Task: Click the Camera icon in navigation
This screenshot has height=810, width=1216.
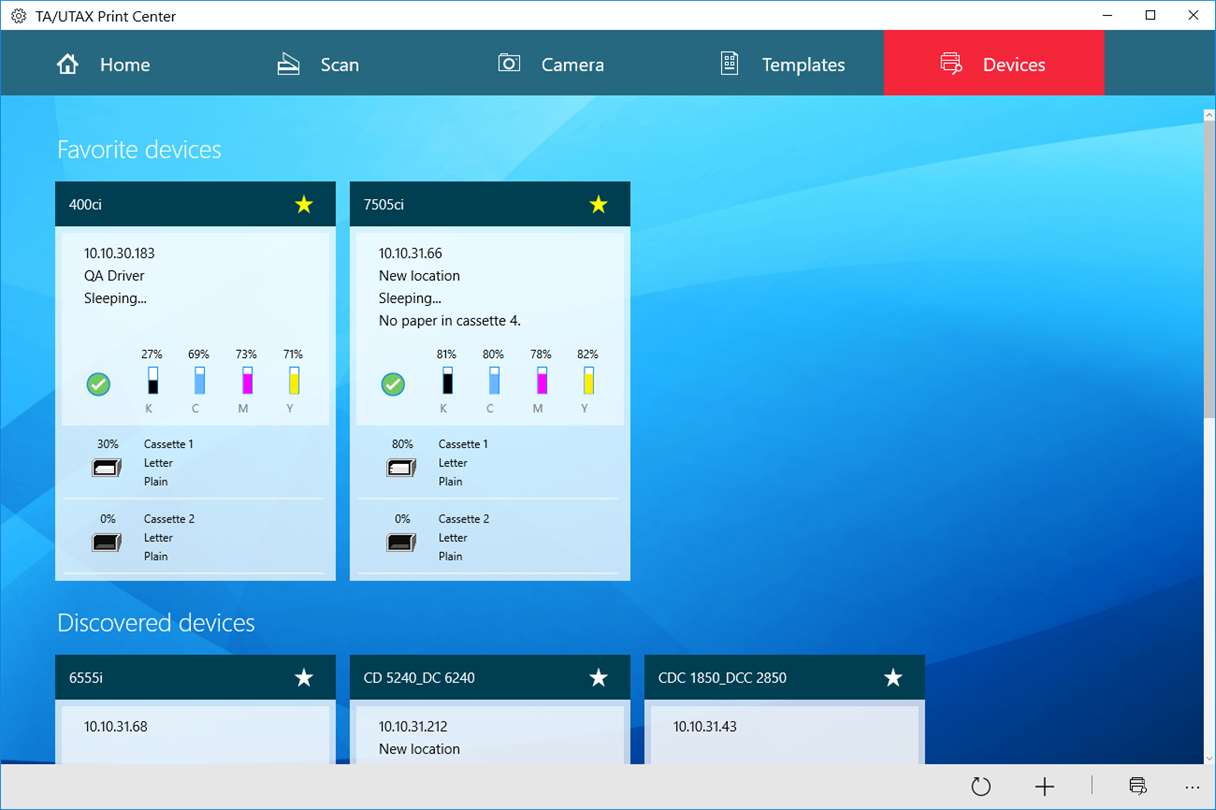Action: click(509, 63)
